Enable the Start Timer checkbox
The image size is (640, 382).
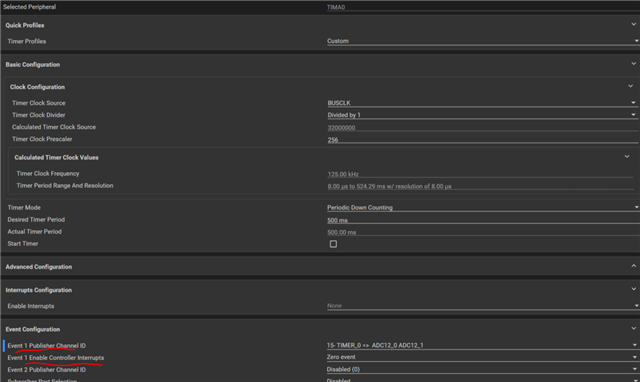point(333,244)
